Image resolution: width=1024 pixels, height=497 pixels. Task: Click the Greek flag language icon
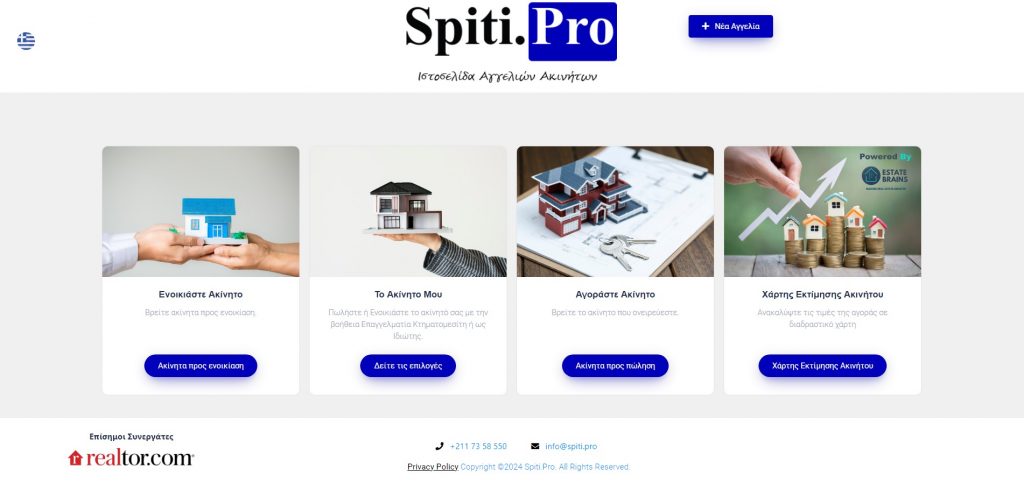pyautogui.click(x=26, y=41)
